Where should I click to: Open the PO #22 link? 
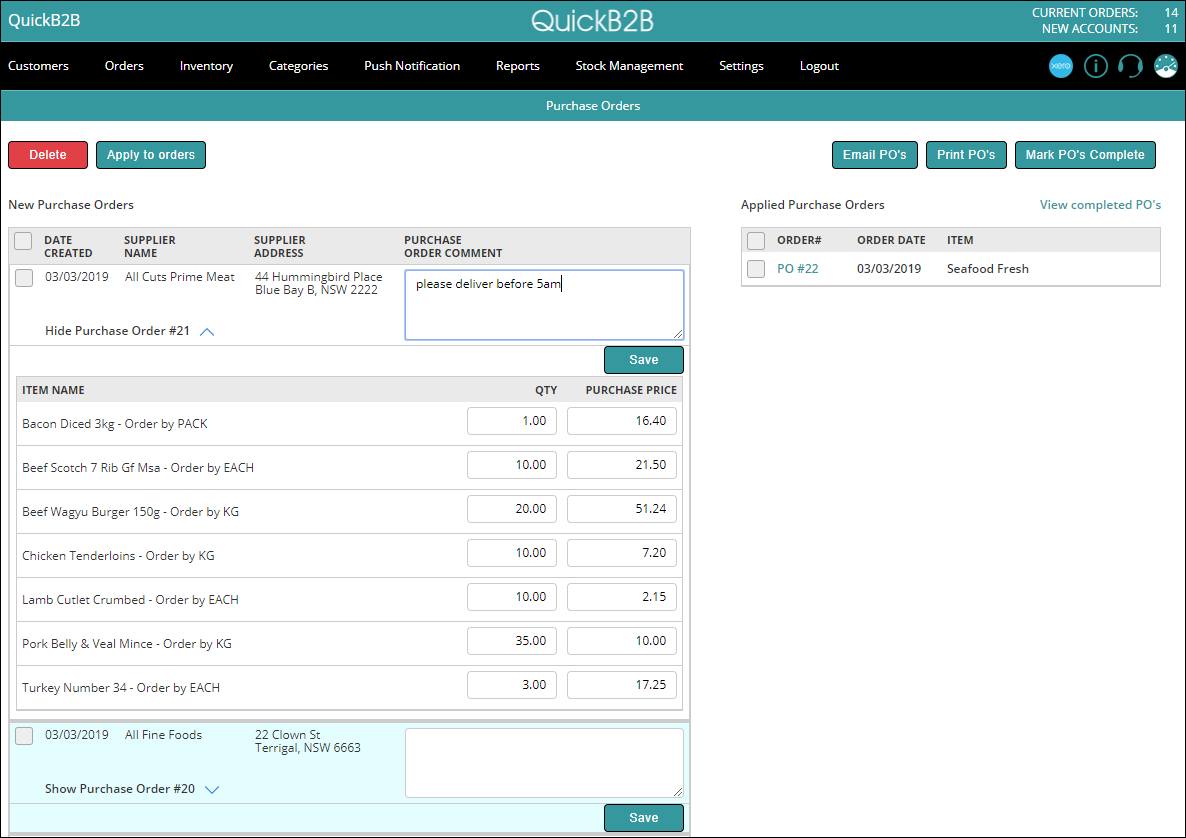pyautogui.click(x=797, y=269)
